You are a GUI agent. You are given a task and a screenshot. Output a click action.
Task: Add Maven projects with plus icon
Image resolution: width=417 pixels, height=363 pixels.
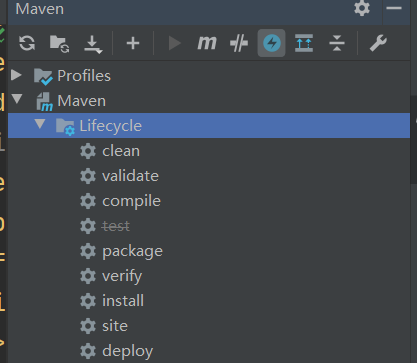(x=133, y=43)
